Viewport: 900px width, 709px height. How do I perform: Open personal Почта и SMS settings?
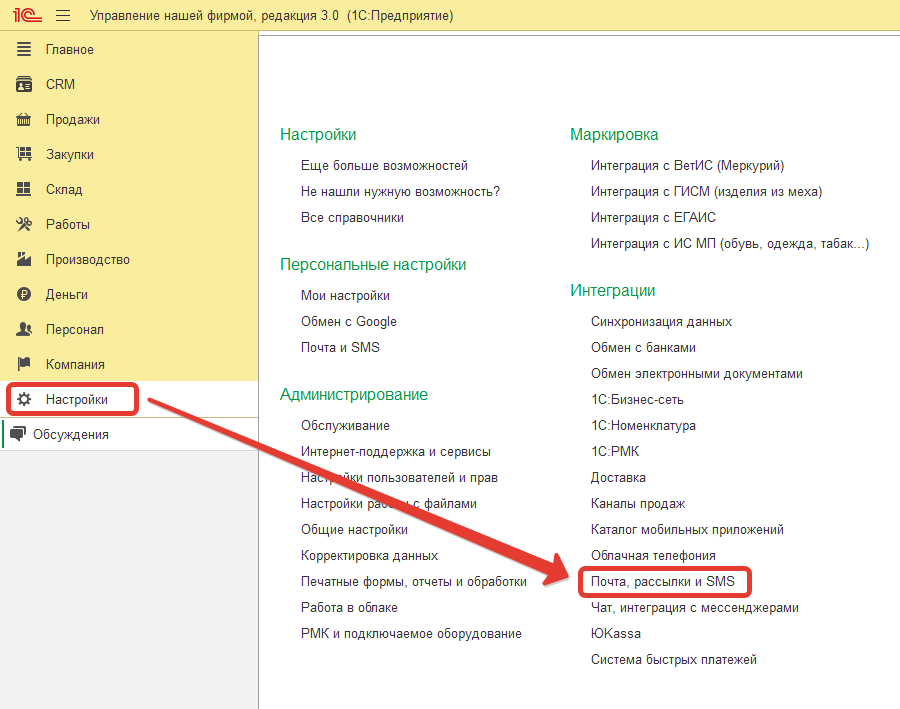[340, 347]
